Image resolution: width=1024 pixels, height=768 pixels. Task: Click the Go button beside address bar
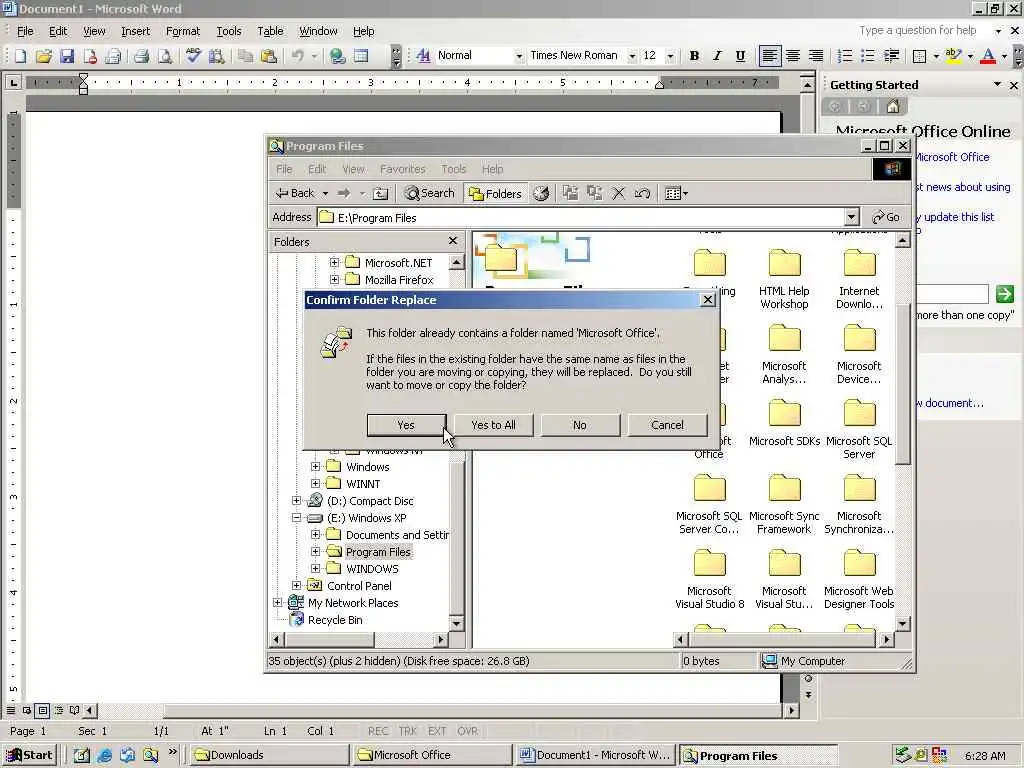click(887, 217)
